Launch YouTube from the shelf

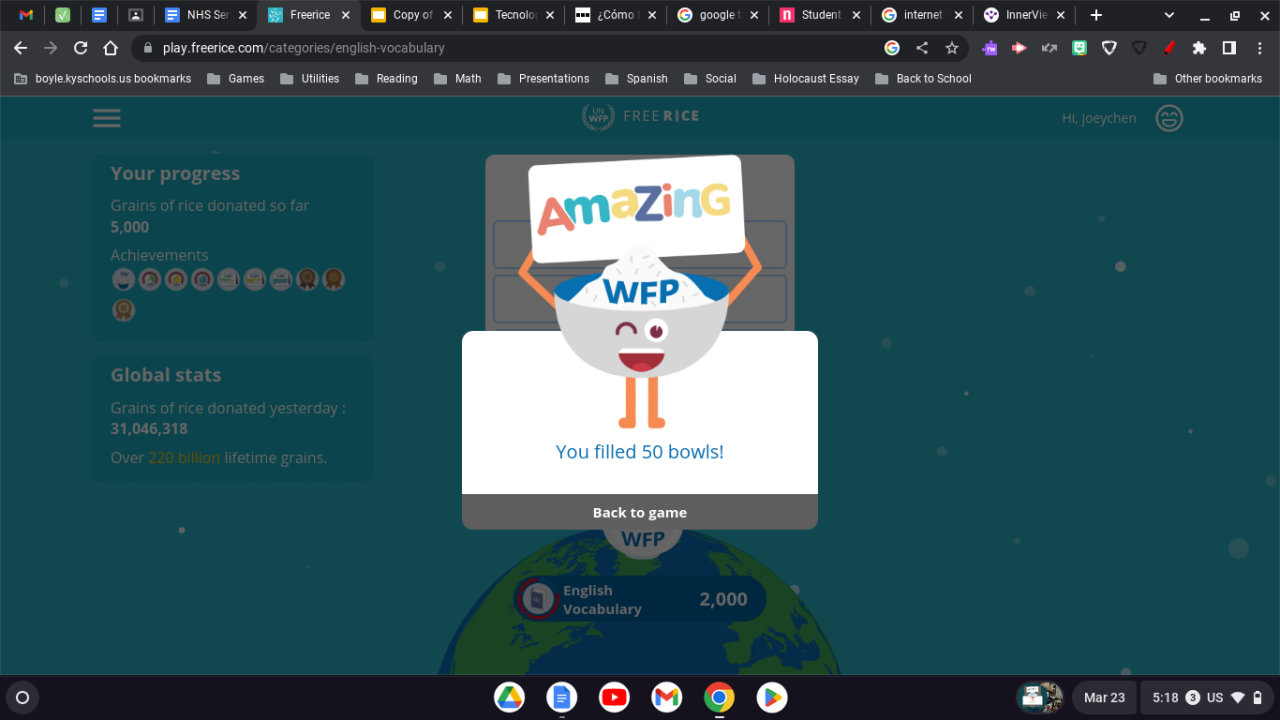tap(614, 698)
